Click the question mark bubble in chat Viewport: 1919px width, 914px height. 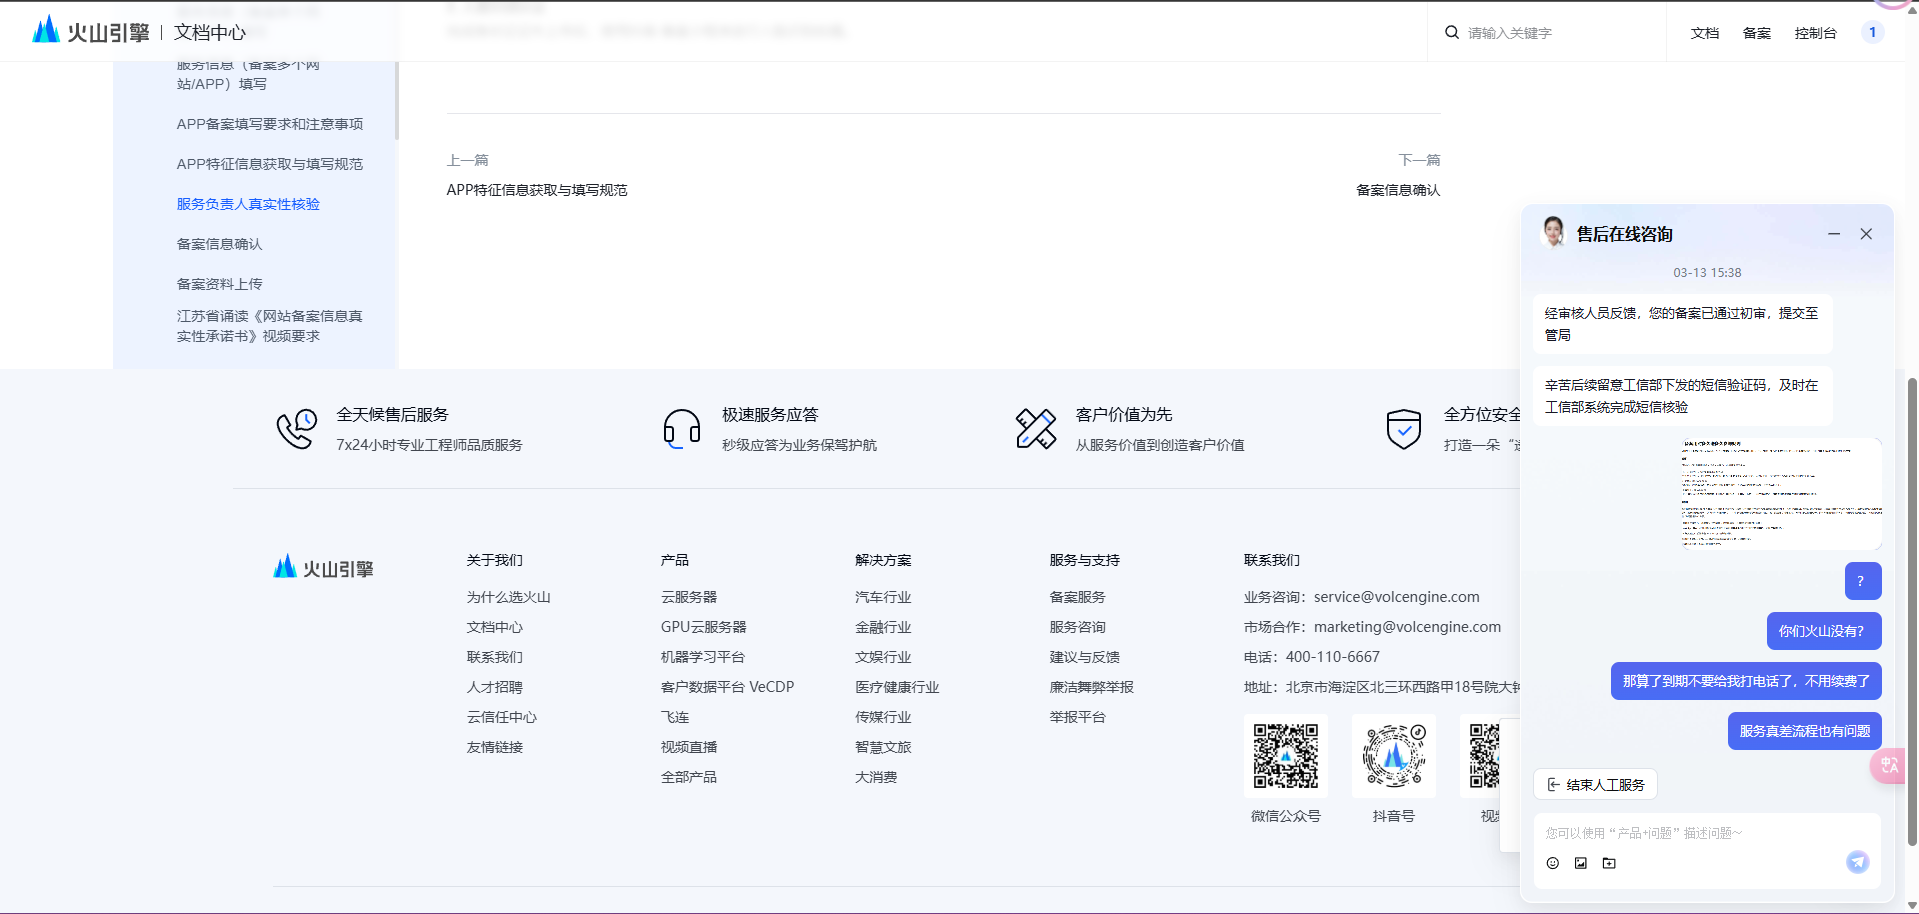coord(1862,581)
